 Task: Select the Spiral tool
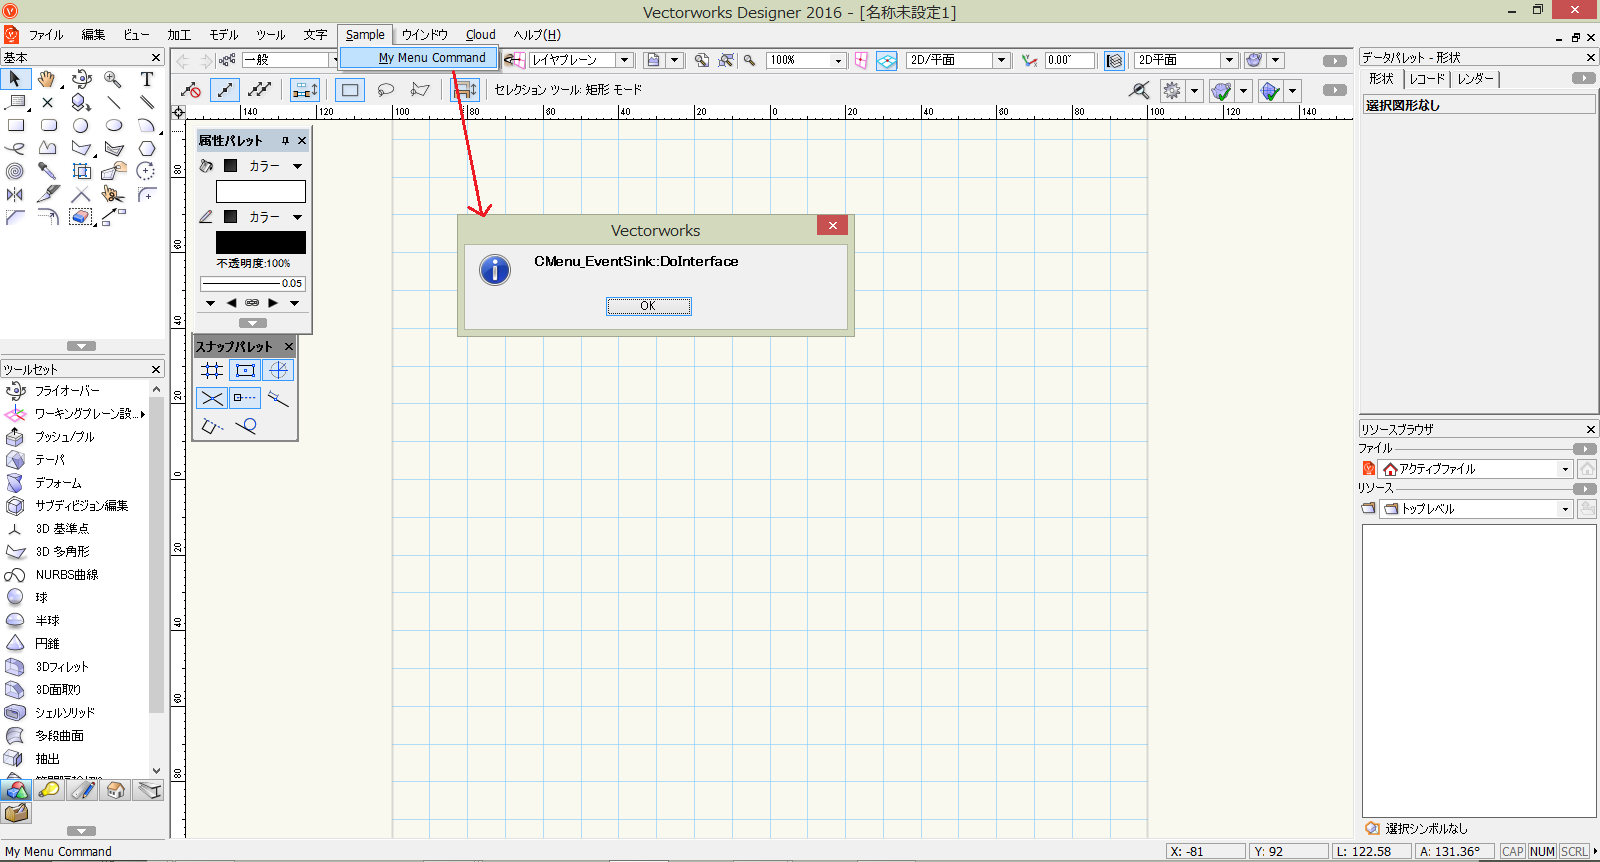tap(15, 171)
